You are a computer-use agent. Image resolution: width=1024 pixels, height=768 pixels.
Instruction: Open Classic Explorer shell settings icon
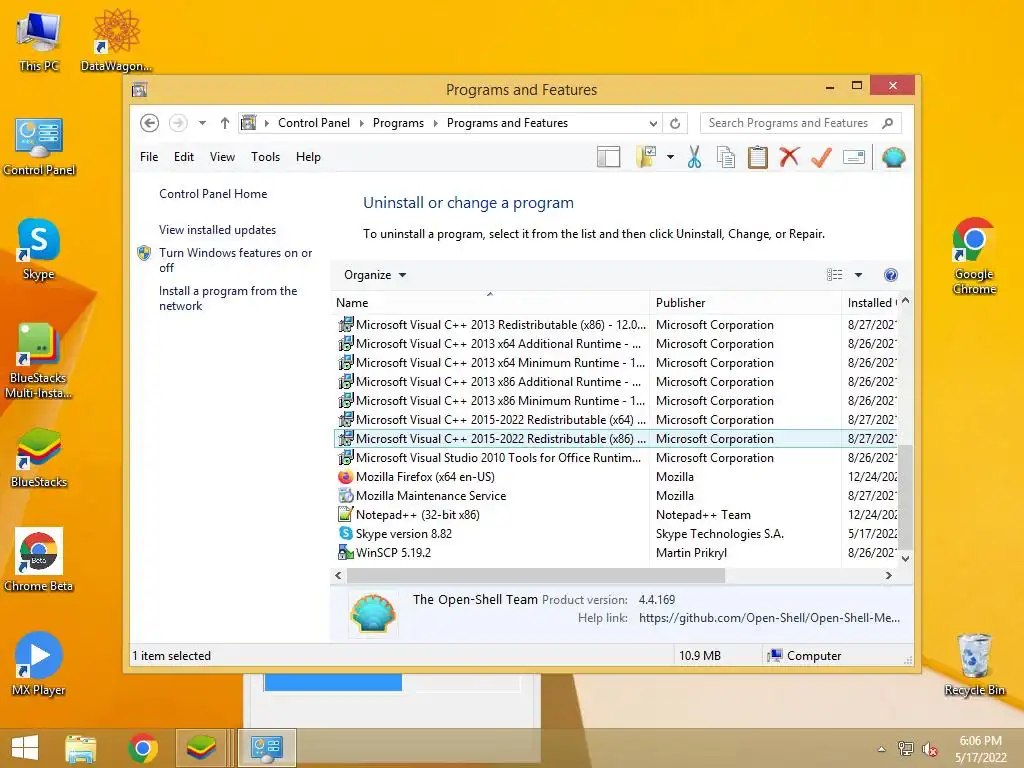pyautogui.click(x=893, y=157)
